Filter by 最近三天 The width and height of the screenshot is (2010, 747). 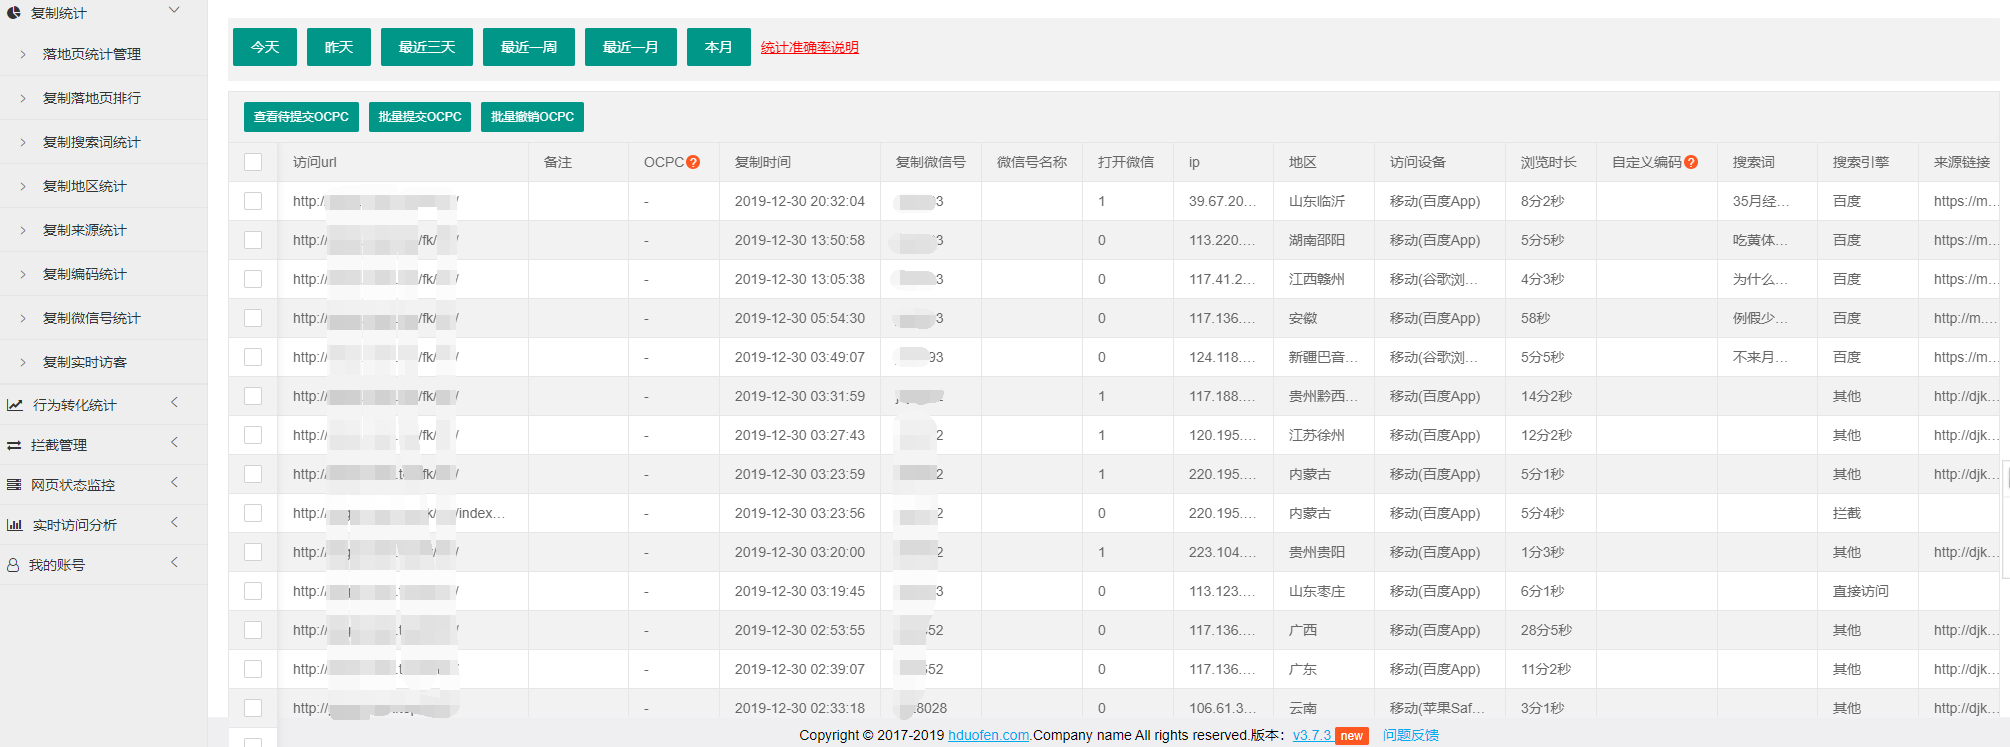427,47
